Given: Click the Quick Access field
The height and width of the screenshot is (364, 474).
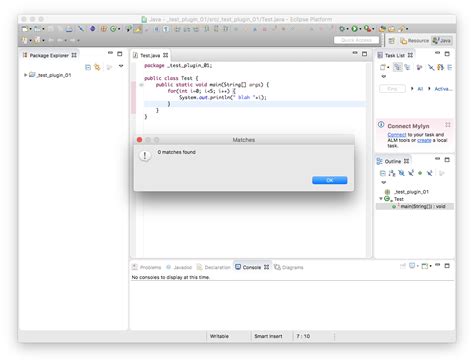Looking at the screenshot, I should (x=356, y=40).
